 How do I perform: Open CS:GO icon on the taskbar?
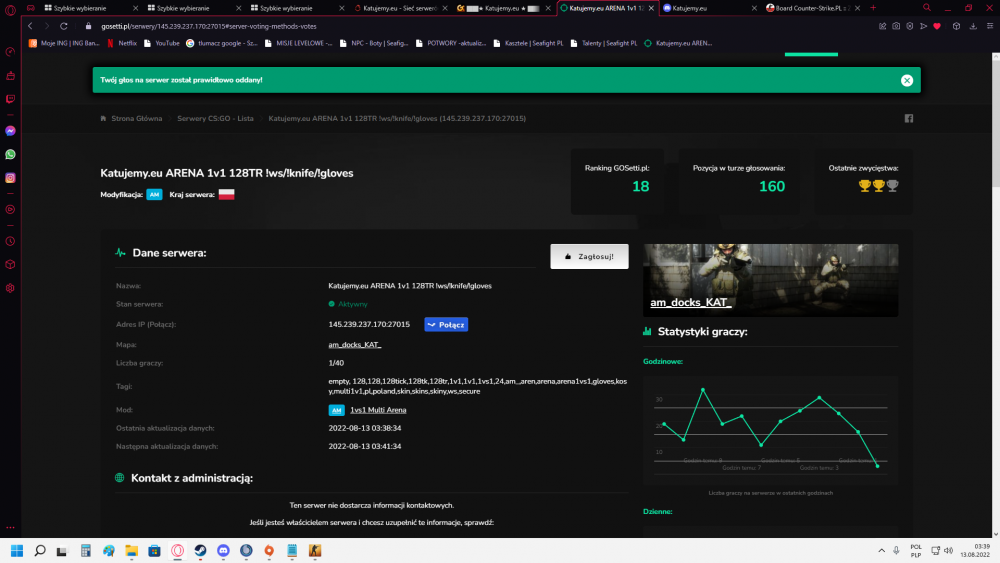click(315, 550)
